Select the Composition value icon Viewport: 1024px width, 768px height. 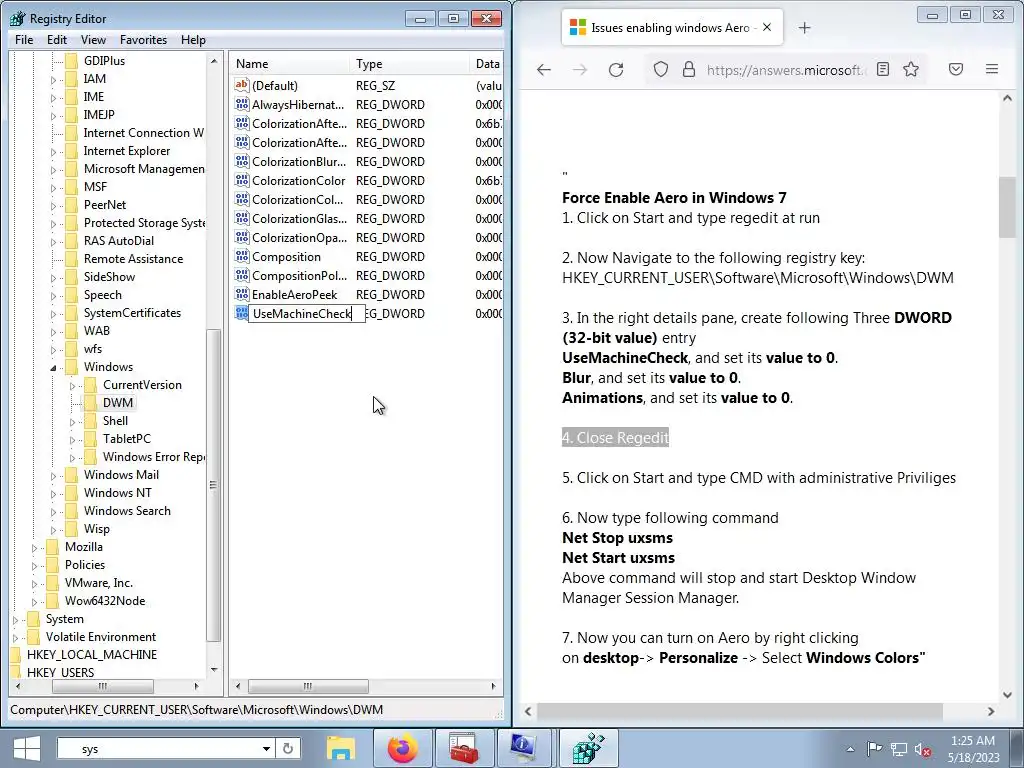(x=242, y=255)
